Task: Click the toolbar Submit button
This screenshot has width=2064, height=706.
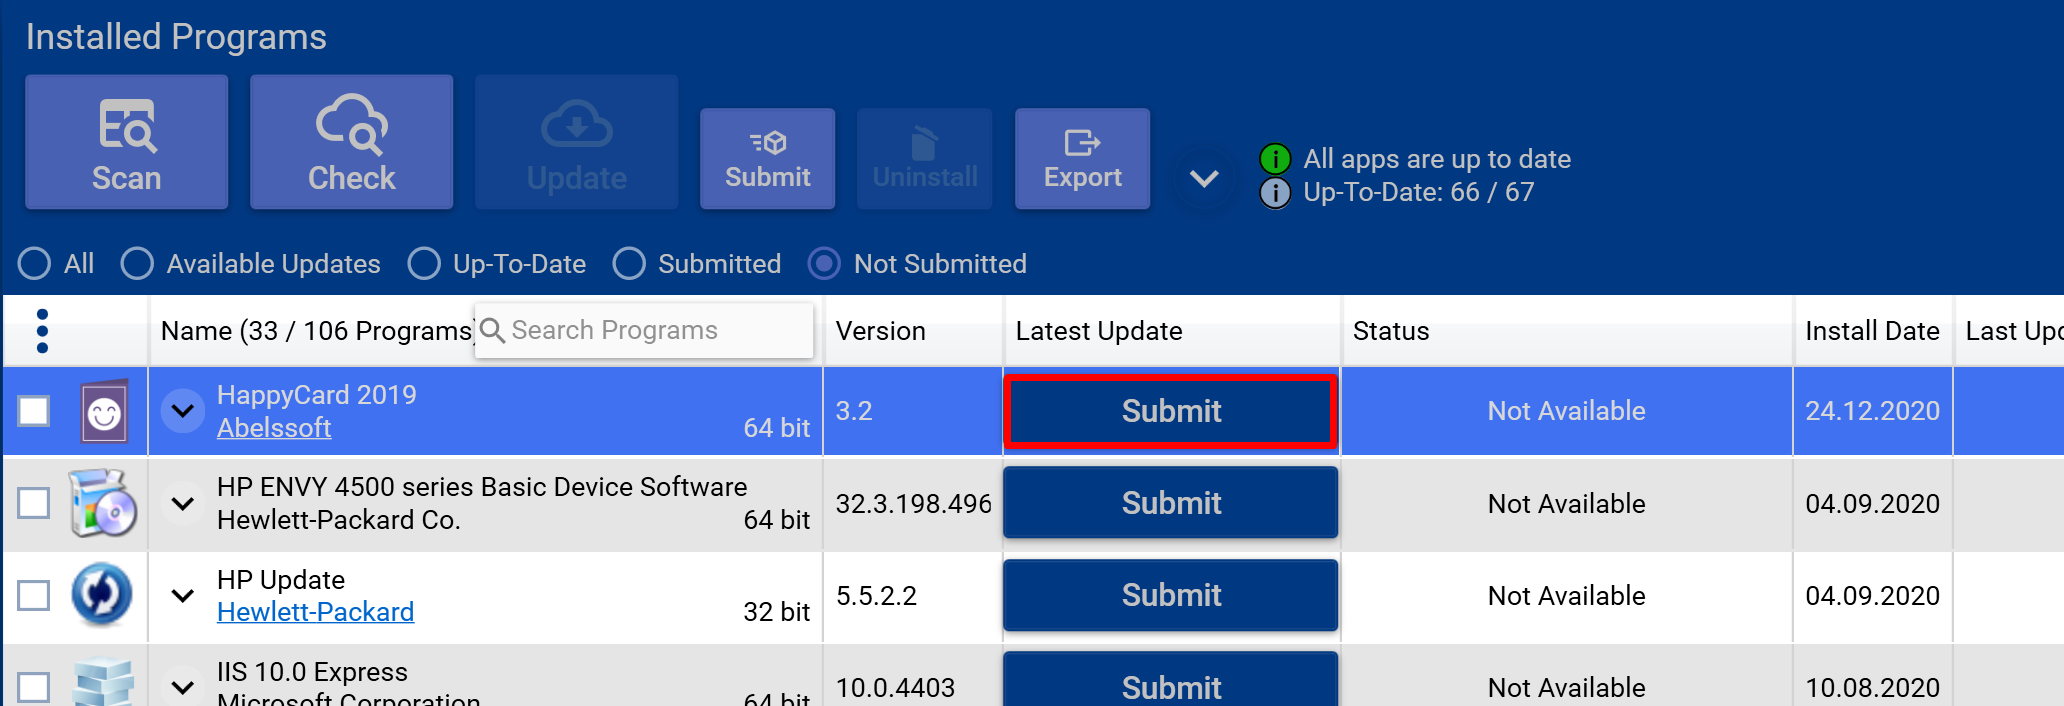Action: [x=768, y=159]
